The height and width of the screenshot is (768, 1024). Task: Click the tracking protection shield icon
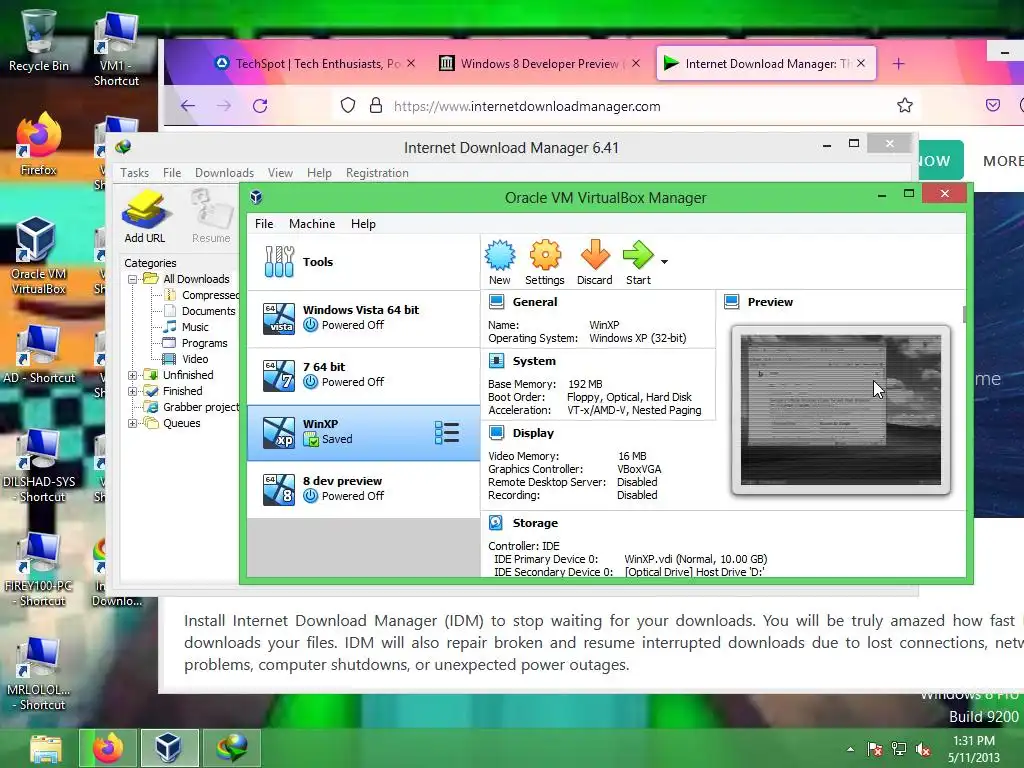pyautogui.click(x=348, y=105)
